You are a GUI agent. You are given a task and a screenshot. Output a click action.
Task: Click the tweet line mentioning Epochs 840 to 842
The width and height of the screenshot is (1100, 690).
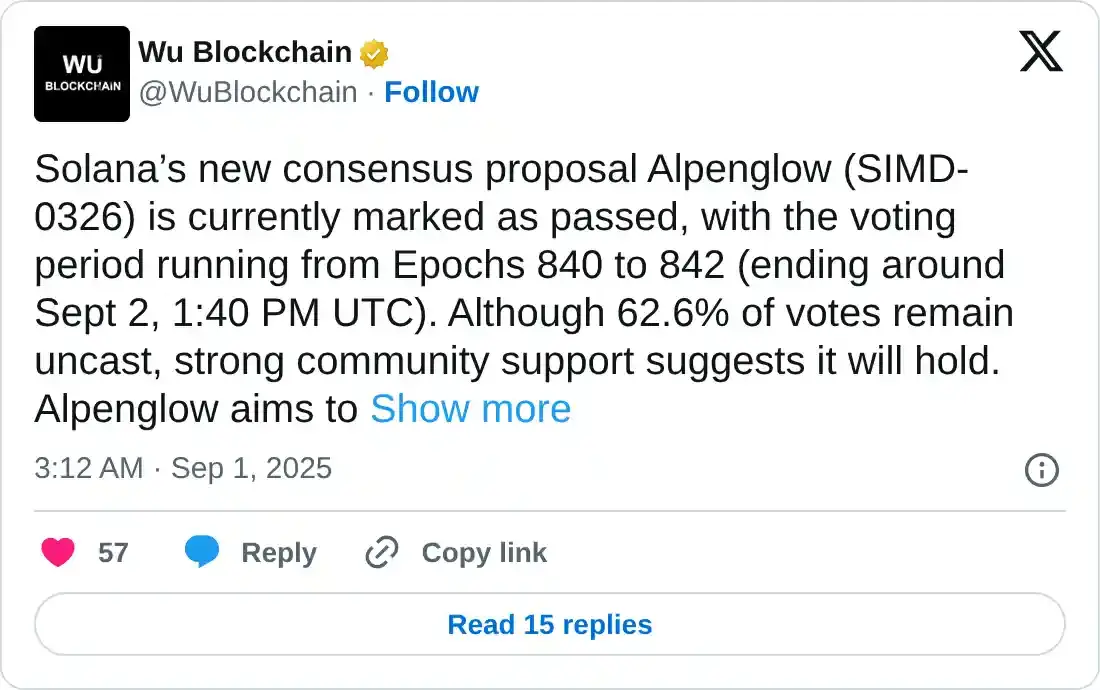[519, 265]
